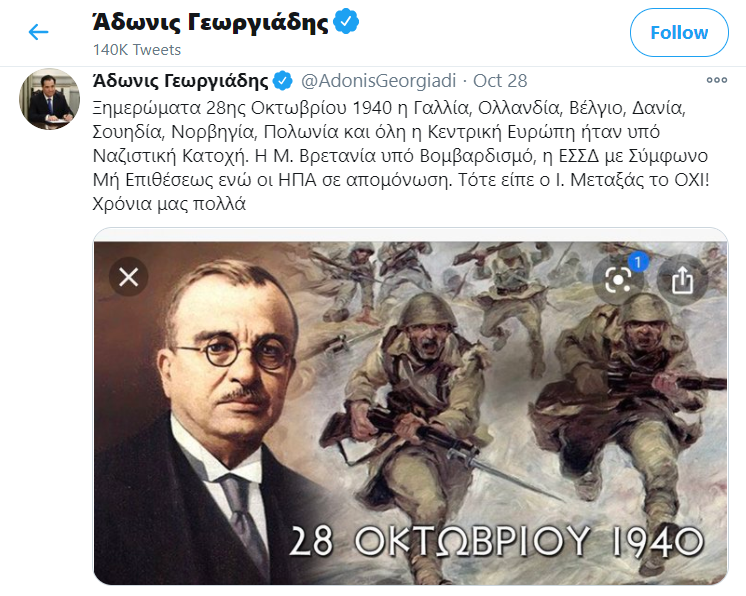This screenshot has height=596, width=746.
Task: Click the author name in the tweet
Action: [181, 81]
